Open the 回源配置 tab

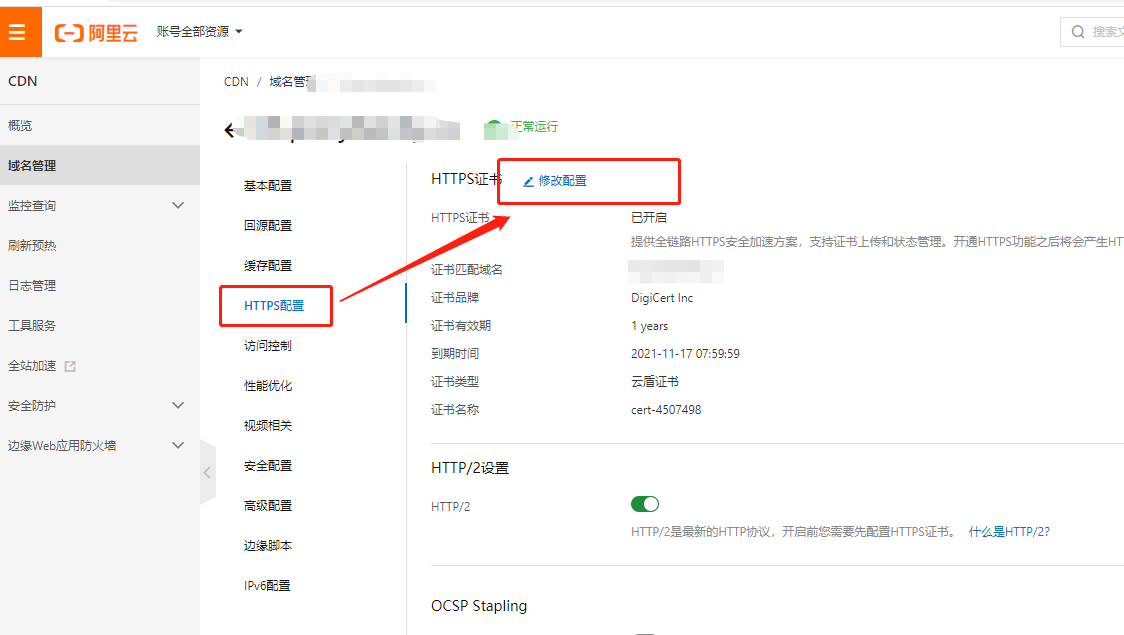click(268, 226)
